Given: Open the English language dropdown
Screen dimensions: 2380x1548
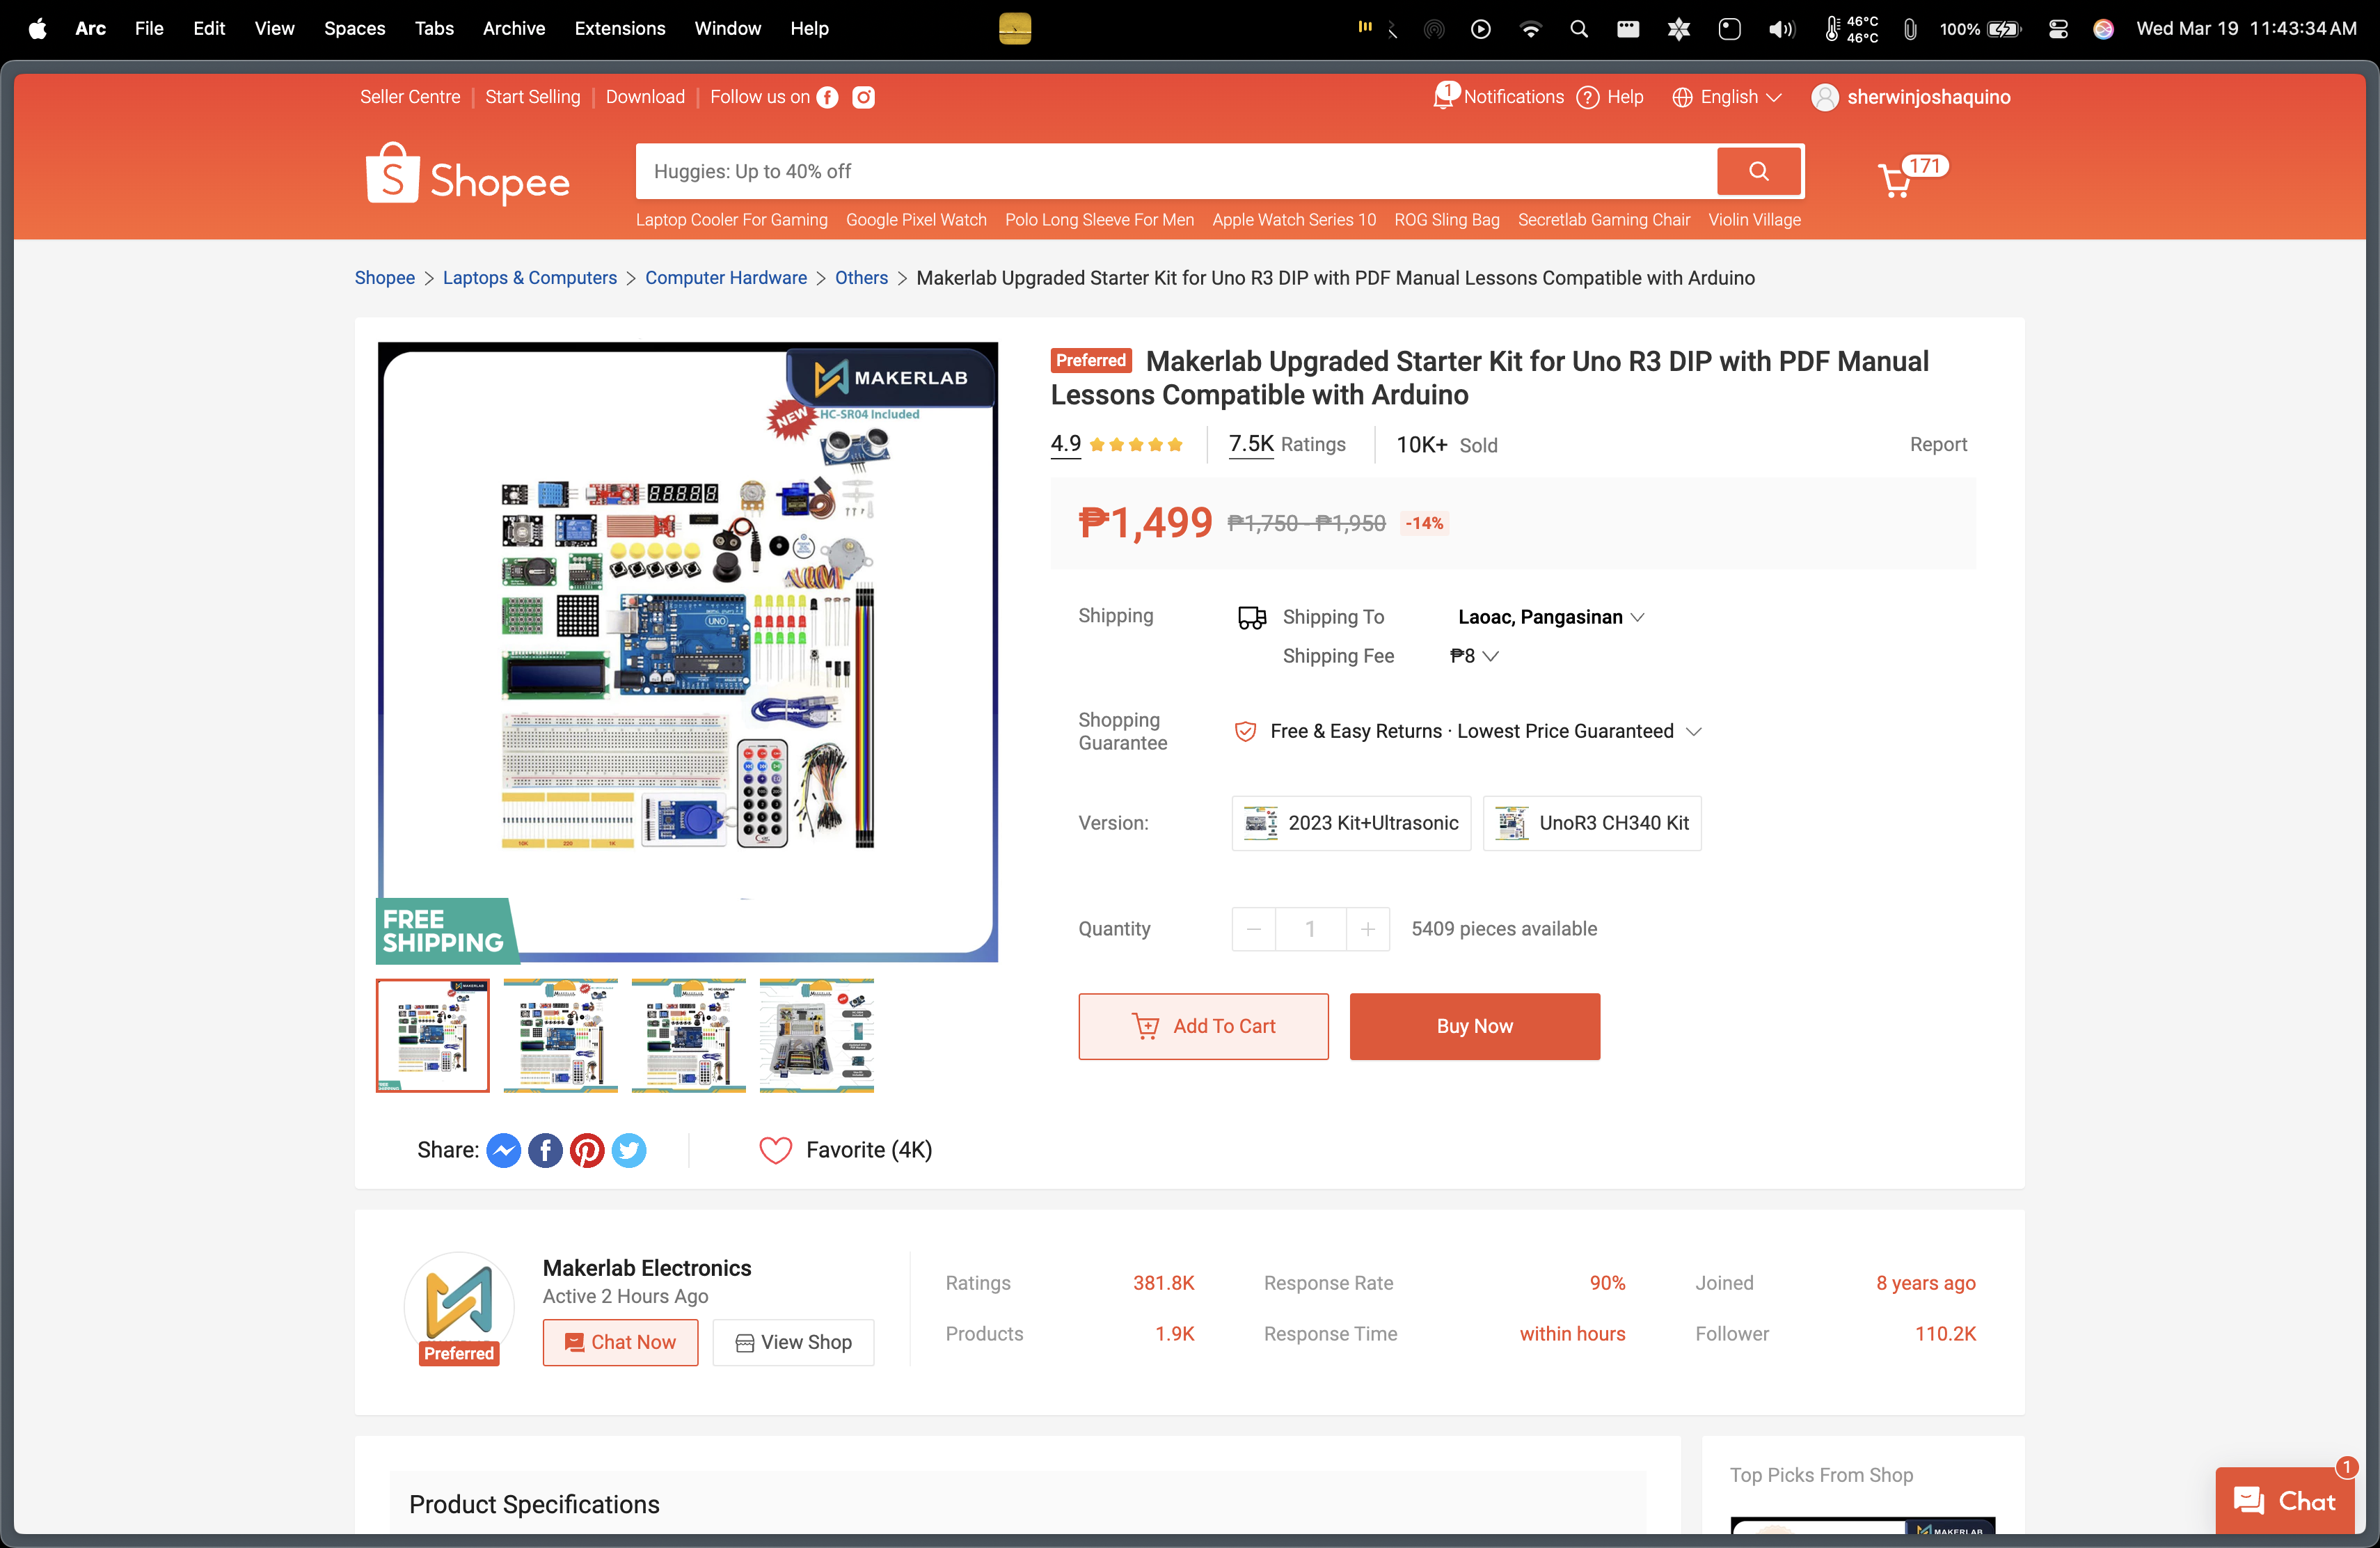Looking at the screenshot, I should click(1727, 97).
